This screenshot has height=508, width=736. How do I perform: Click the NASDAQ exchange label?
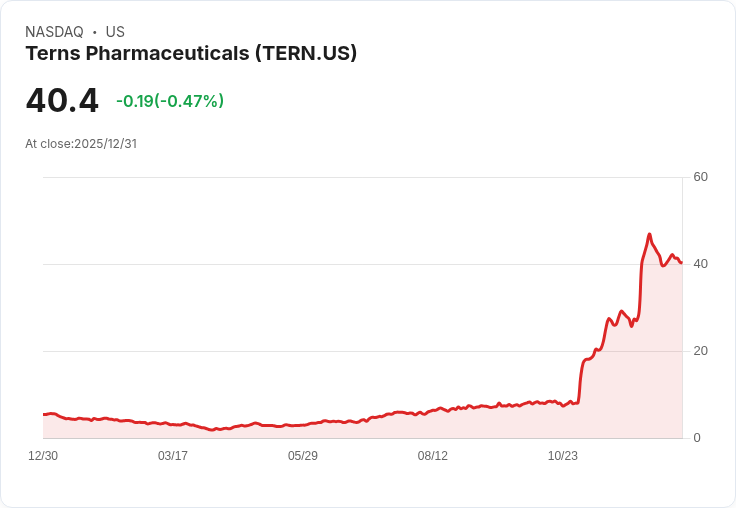(x=54, y=32)
